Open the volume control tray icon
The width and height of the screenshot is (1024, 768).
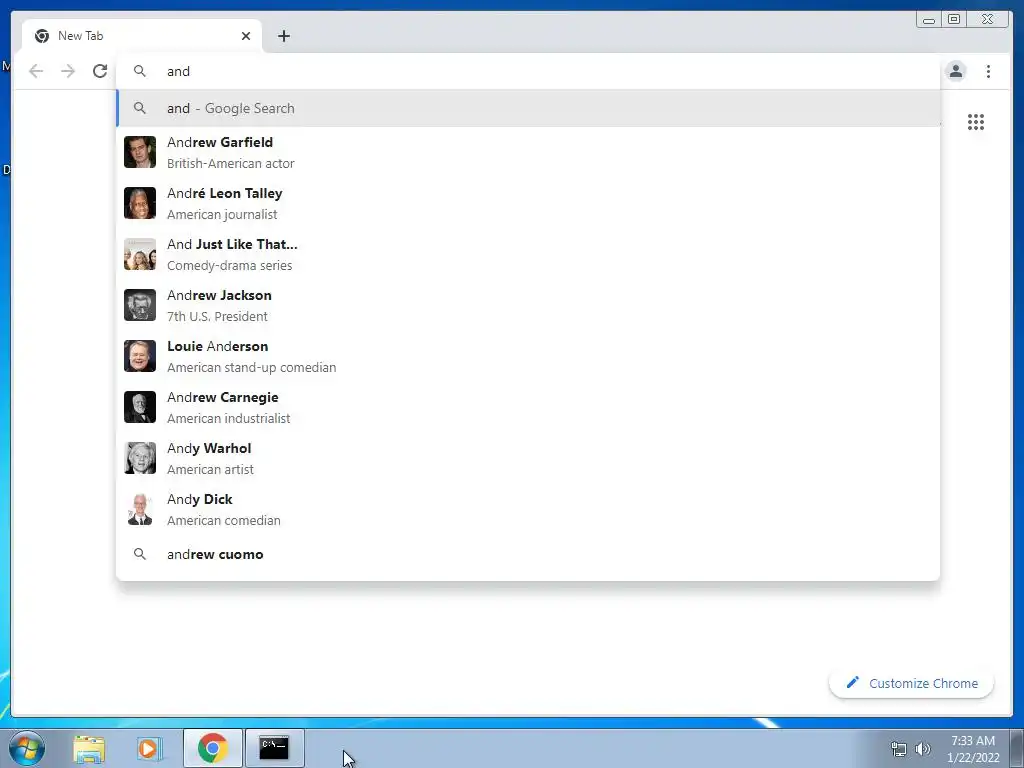coord(923,749)
